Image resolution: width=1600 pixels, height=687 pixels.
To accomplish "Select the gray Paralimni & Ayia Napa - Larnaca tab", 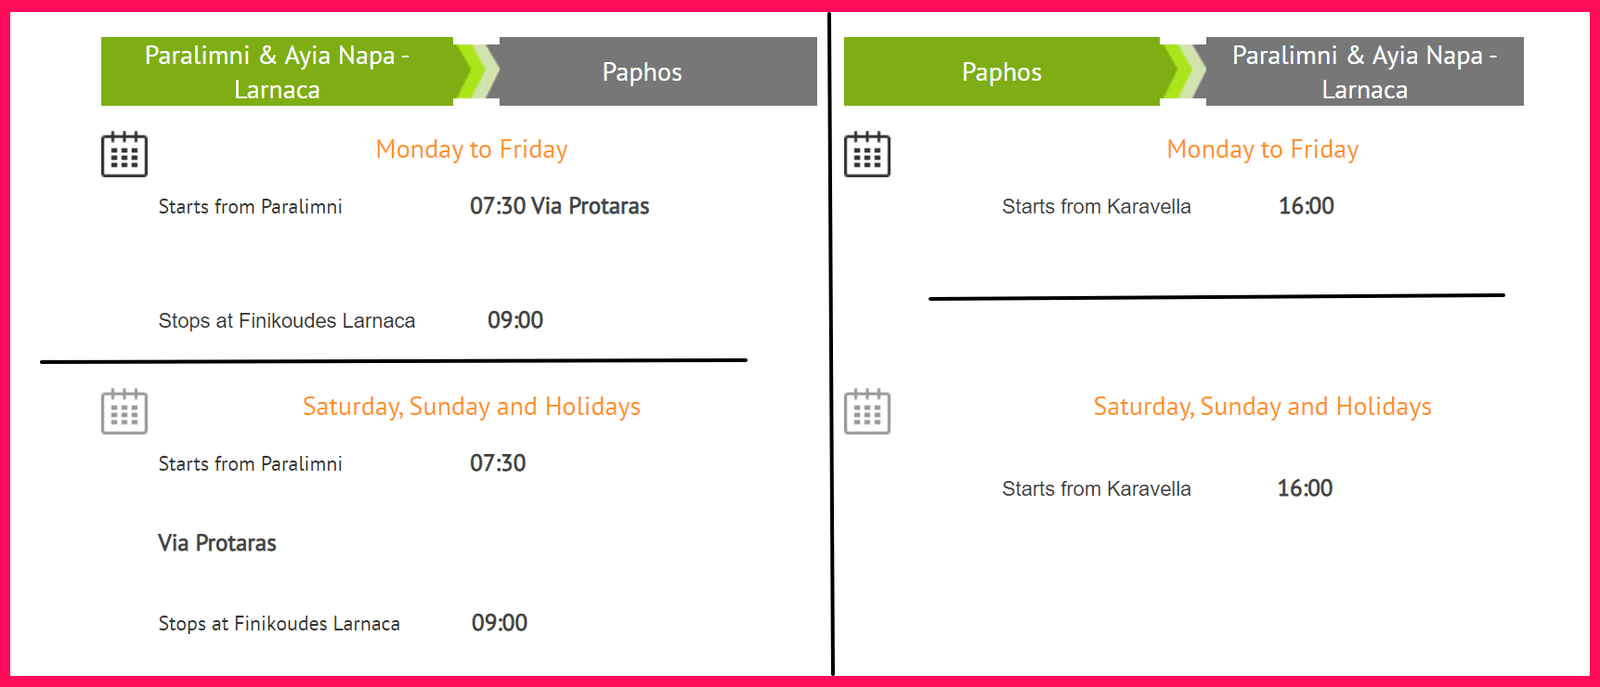I will (x=1364, y=72).
